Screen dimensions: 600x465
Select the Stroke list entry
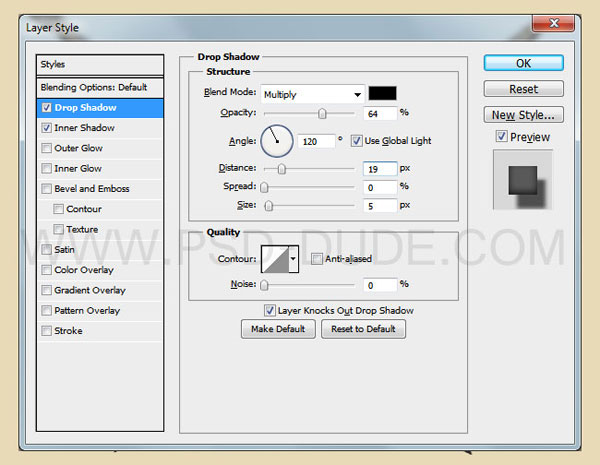[x=100, y=331]
